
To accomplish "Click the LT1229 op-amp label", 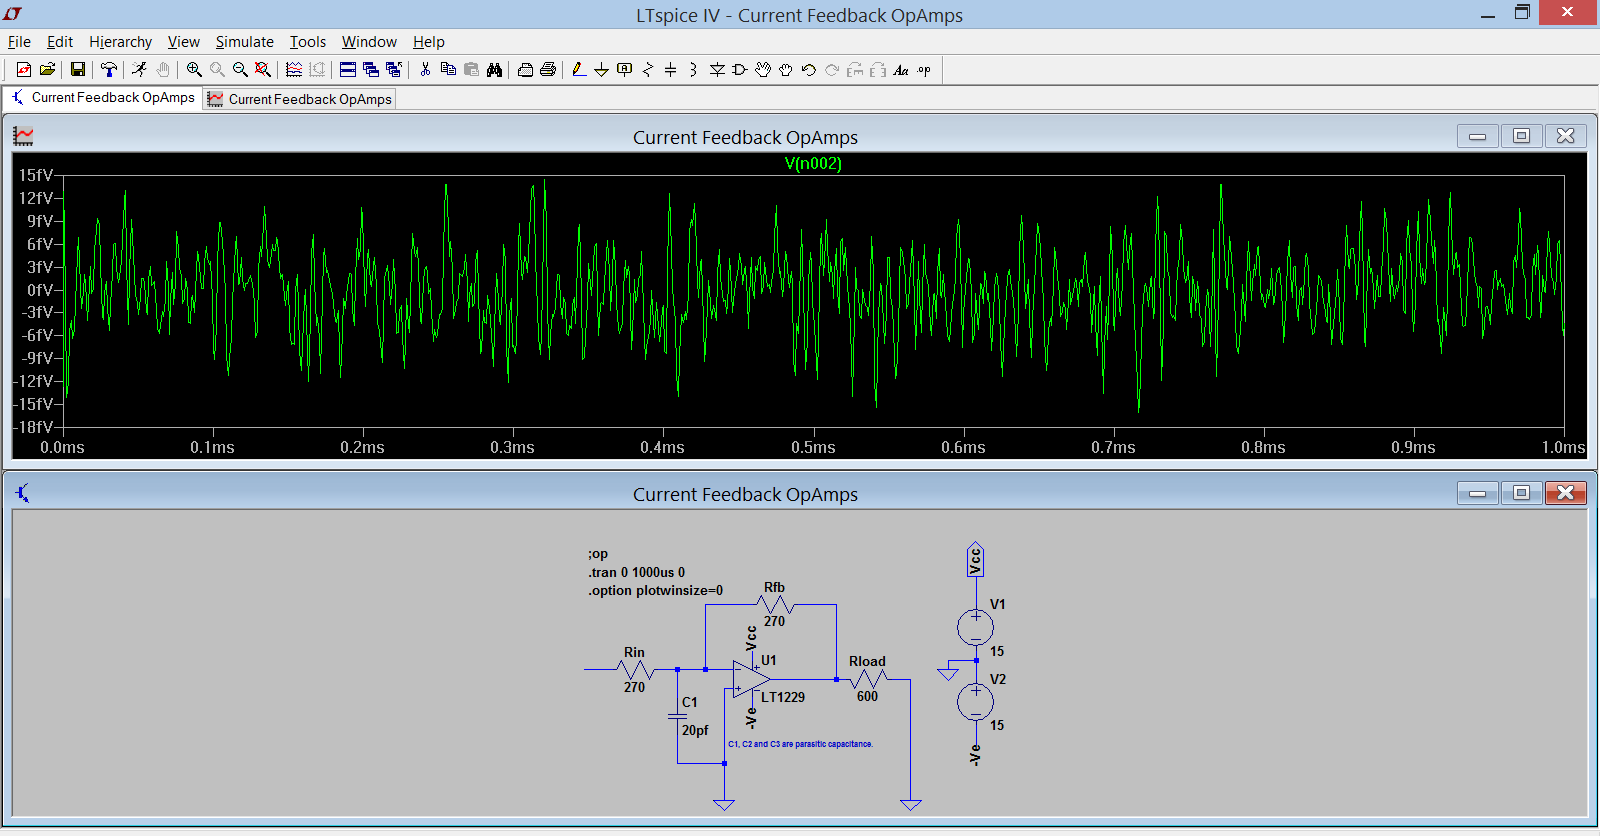I will (783, 697).
